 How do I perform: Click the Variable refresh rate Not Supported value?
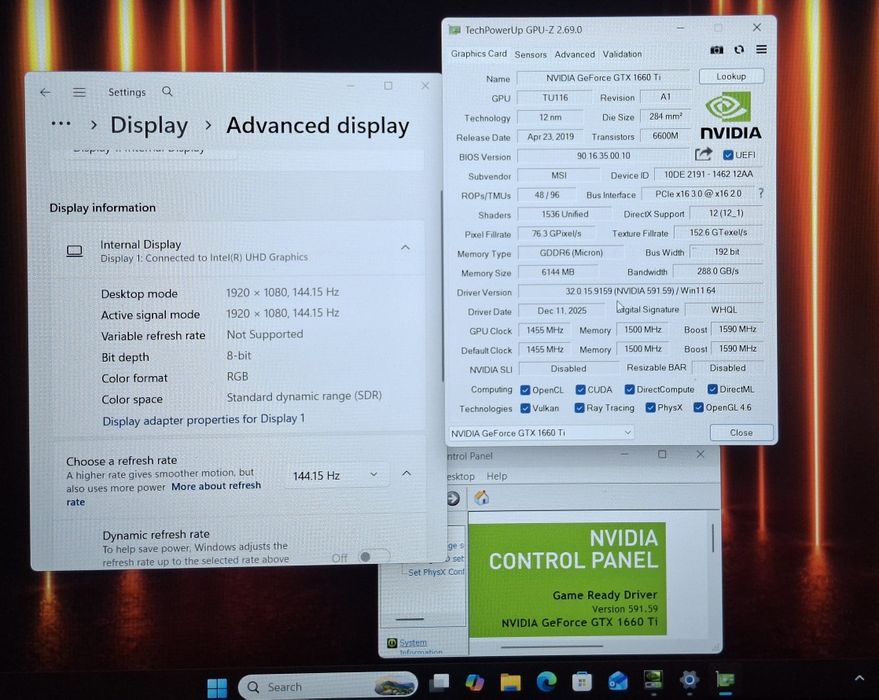pyautogui.click(x=265, y=334)
